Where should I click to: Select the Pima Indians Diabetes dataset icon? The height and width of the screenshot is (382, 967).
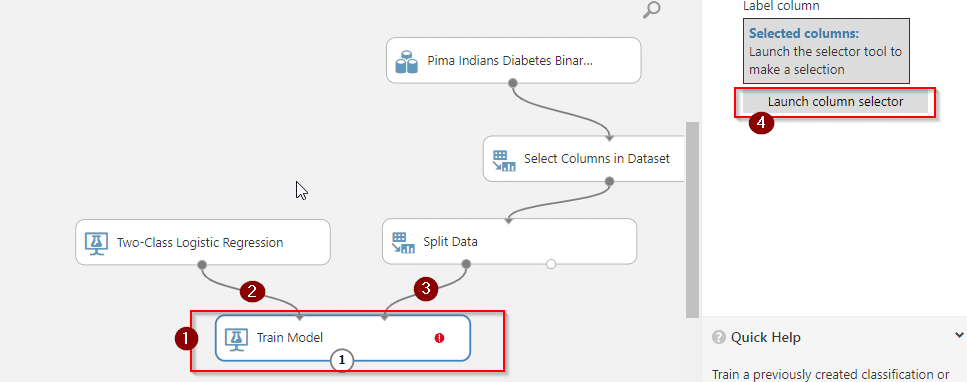click(x=406, y=61)
